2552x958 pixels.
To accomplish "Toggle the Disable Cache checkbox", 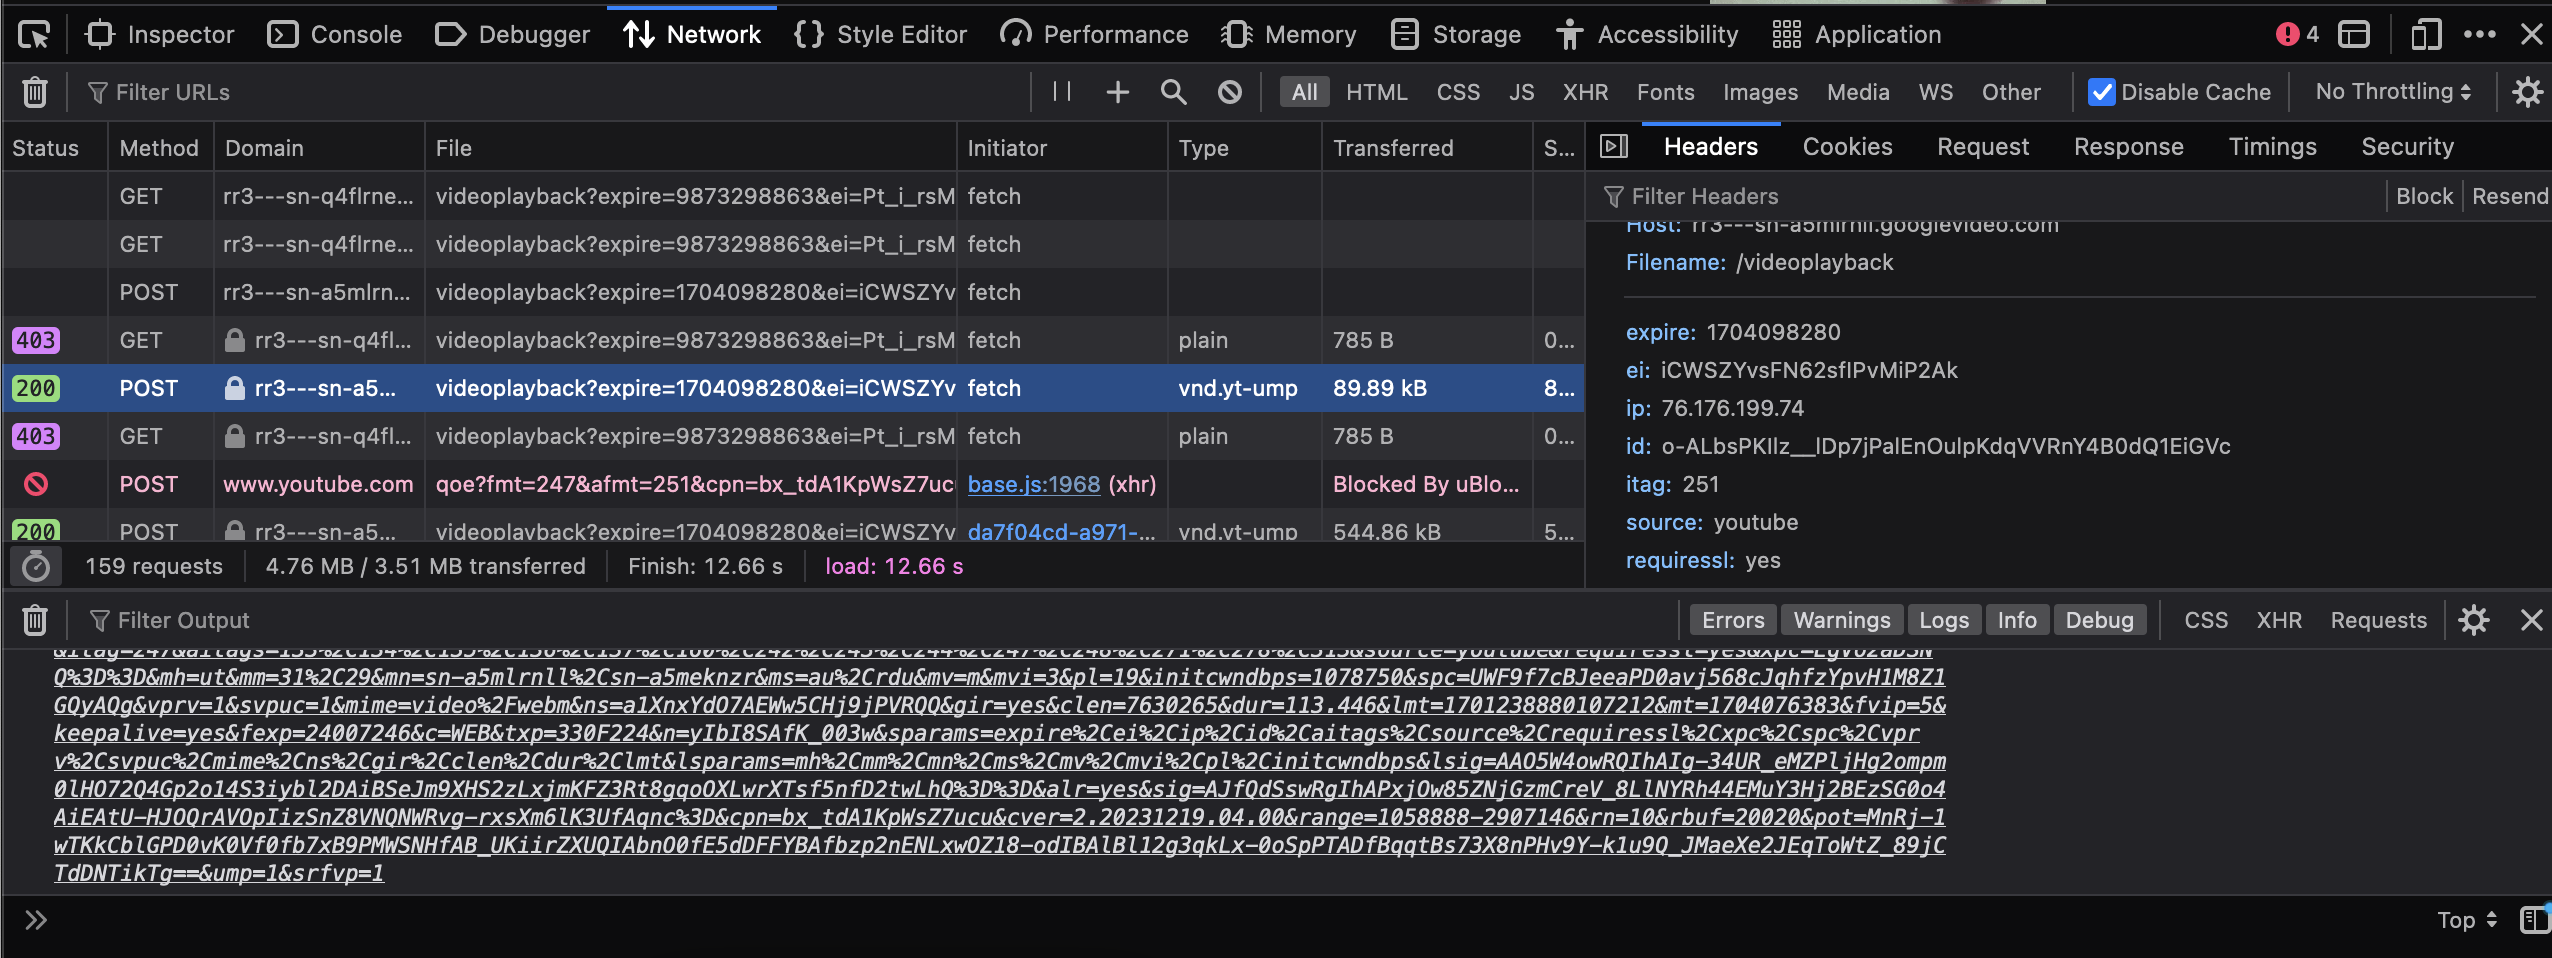I will 2102,92.
